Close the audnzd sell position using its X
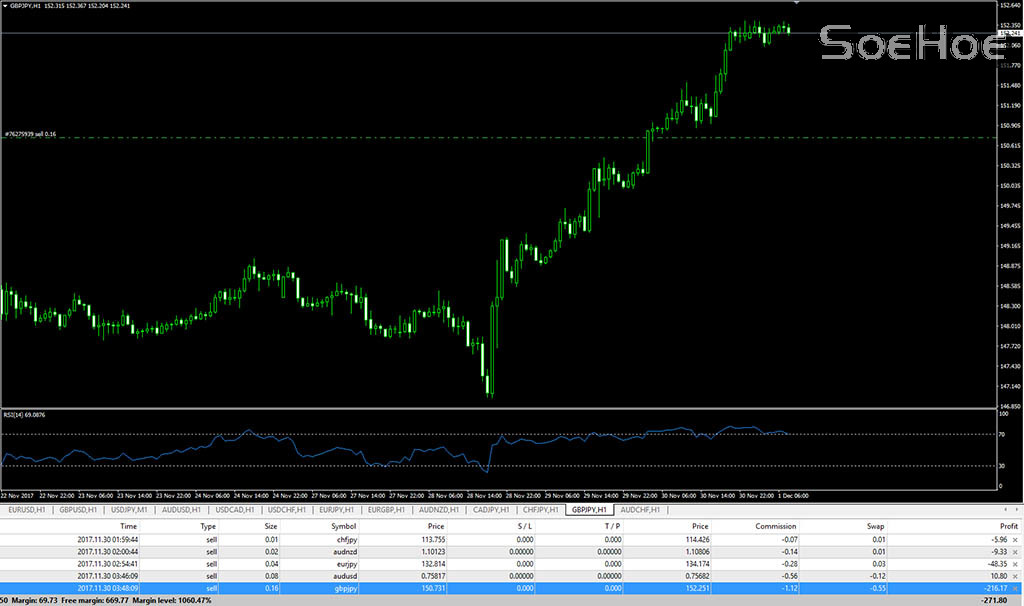The image size is (1024, 606). (1016, 553)
